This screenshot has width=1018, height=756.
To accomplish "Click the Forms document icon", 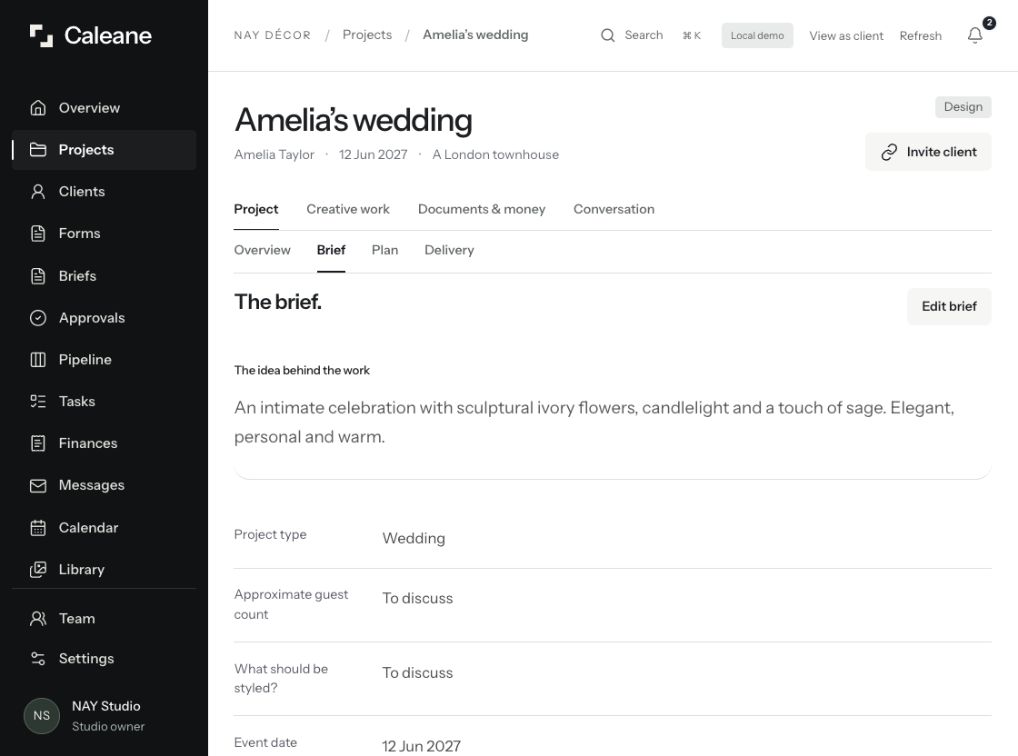I will pyautogui.click(x=38, y=233).
